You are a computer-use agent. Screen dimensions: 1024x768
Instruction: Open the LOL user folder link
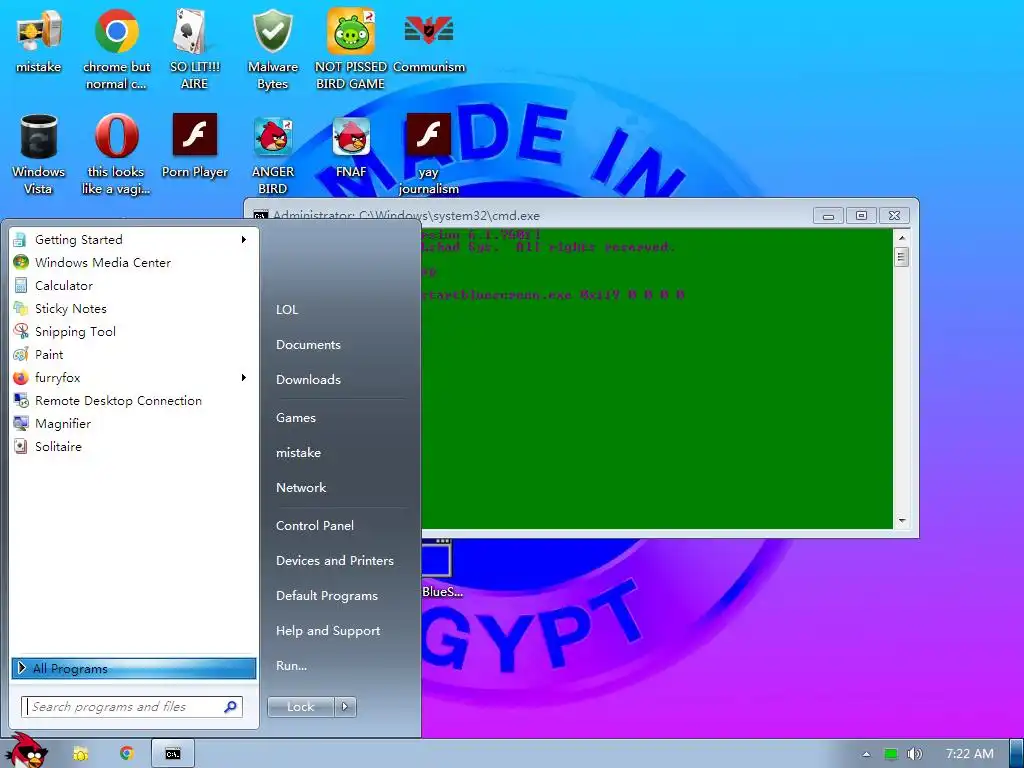click(287, 310)
